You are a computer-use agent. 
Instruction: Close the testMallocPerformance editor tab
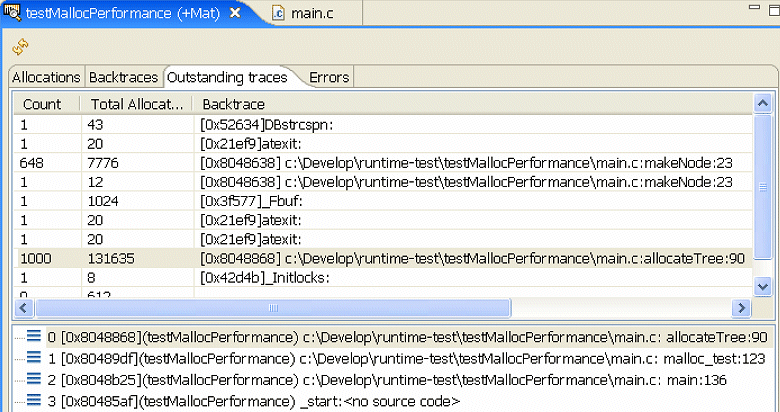coord(234,14)
